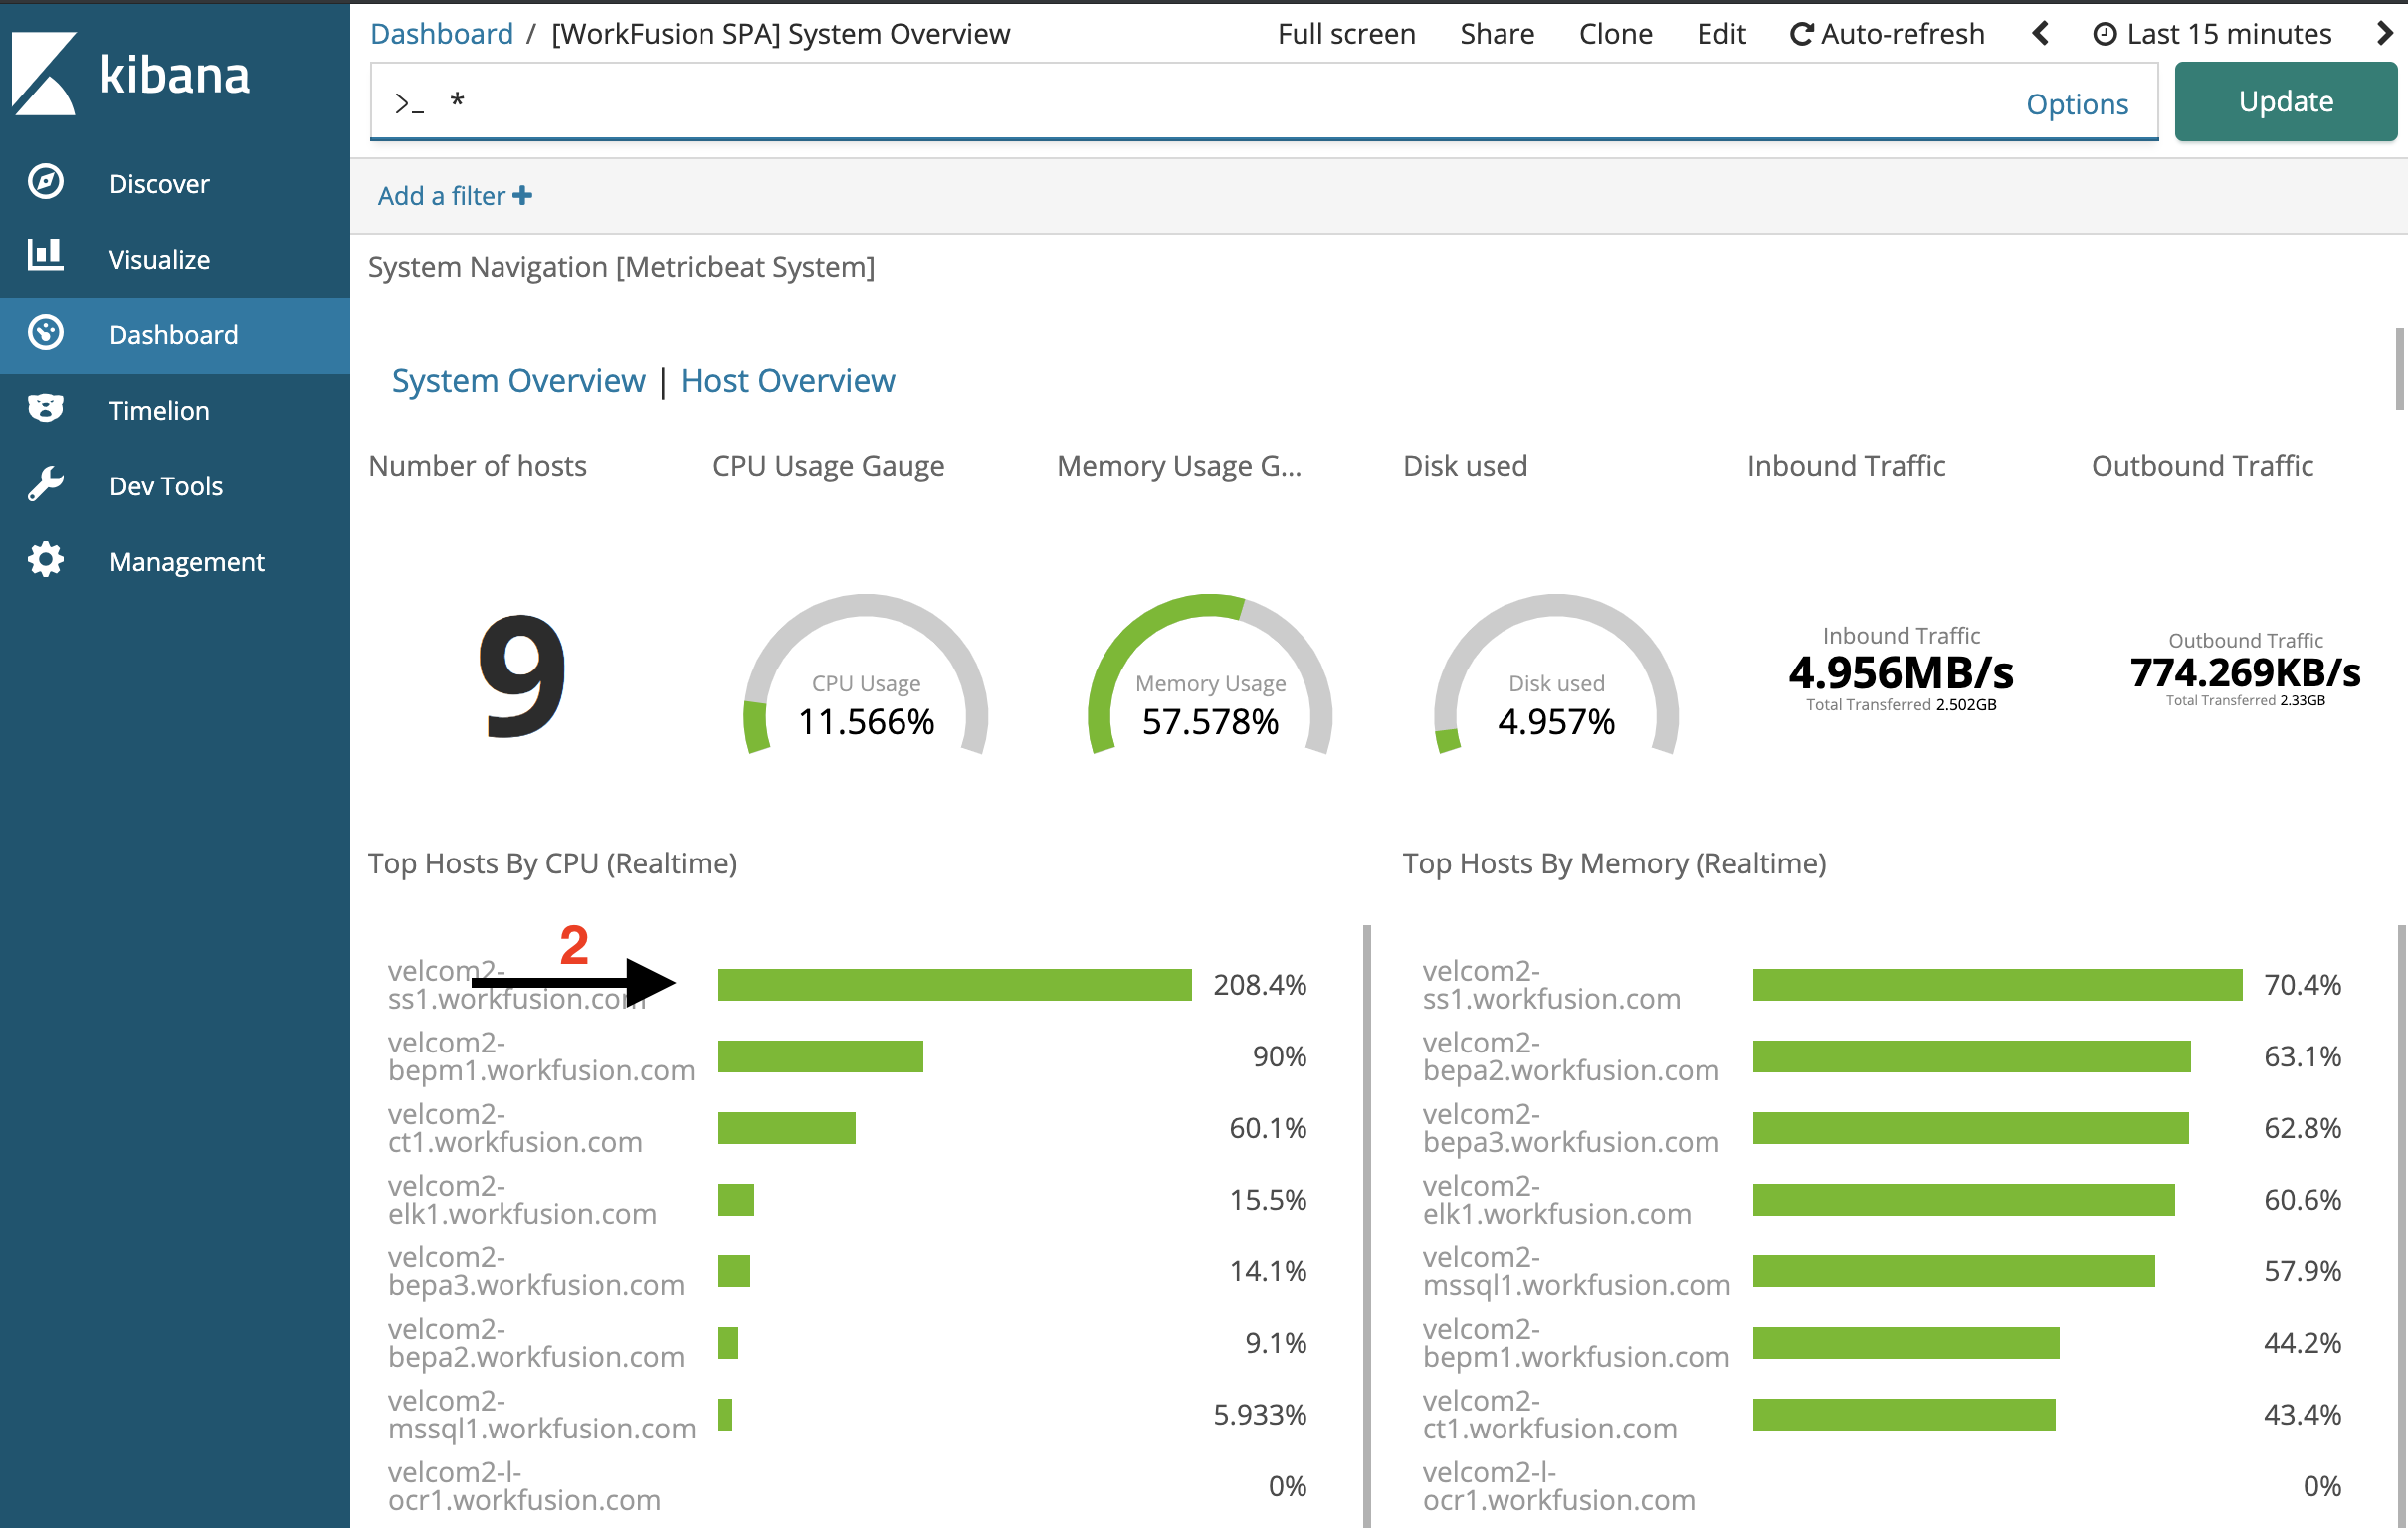Click the Dashboard gauge icon in sidebar

point(45,333)
